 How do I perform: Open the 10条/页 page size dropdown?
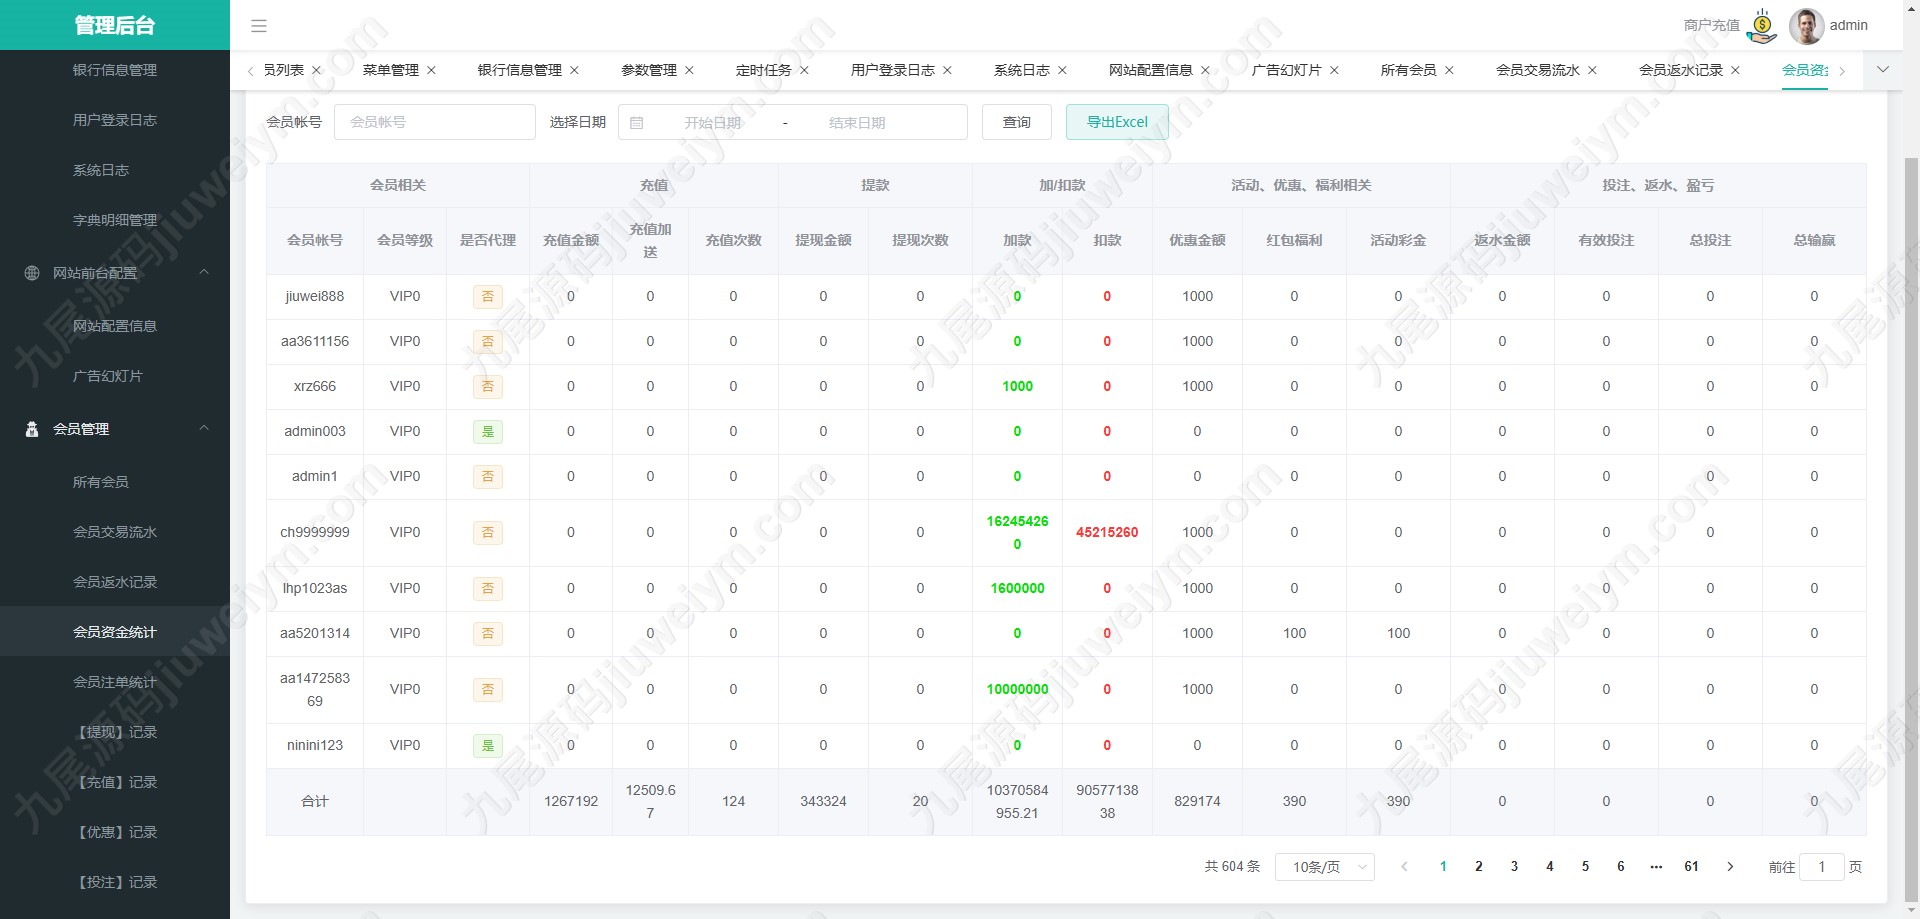click(1325, 867)
